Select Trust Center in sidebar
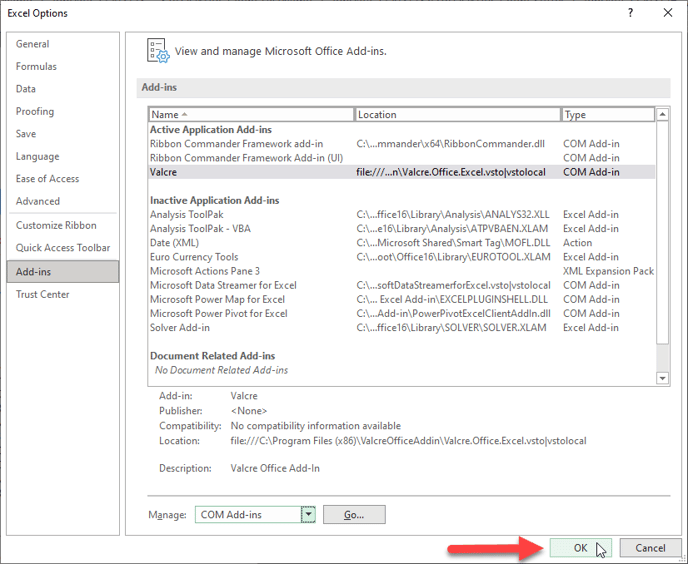The image size is (688, 564). click(42, 294)
